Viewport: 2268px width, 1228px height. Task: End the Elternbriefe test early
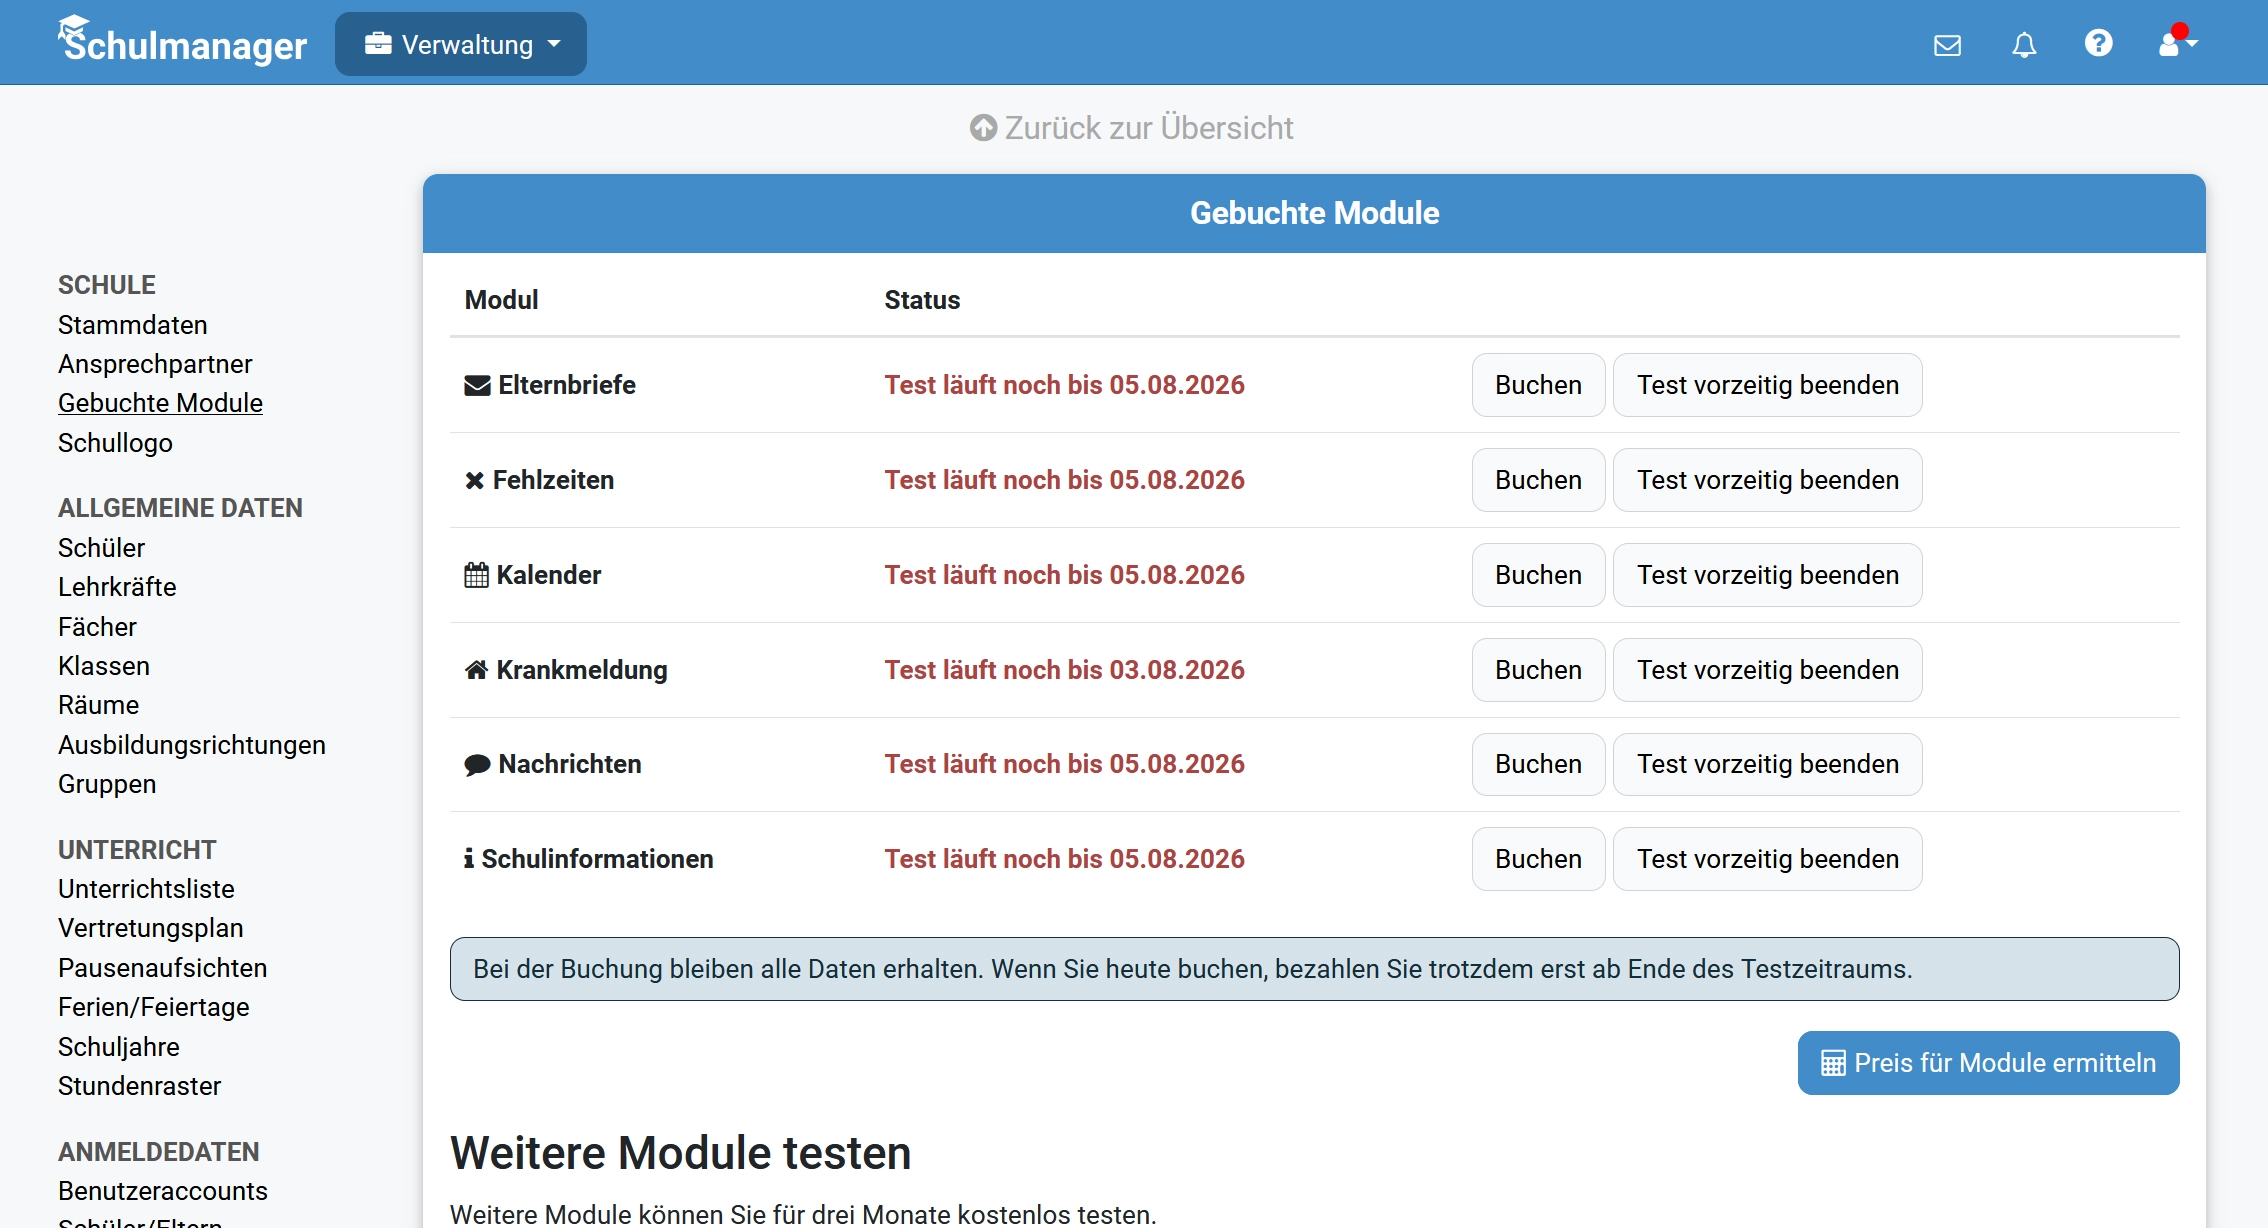[x=1767, y=385]
